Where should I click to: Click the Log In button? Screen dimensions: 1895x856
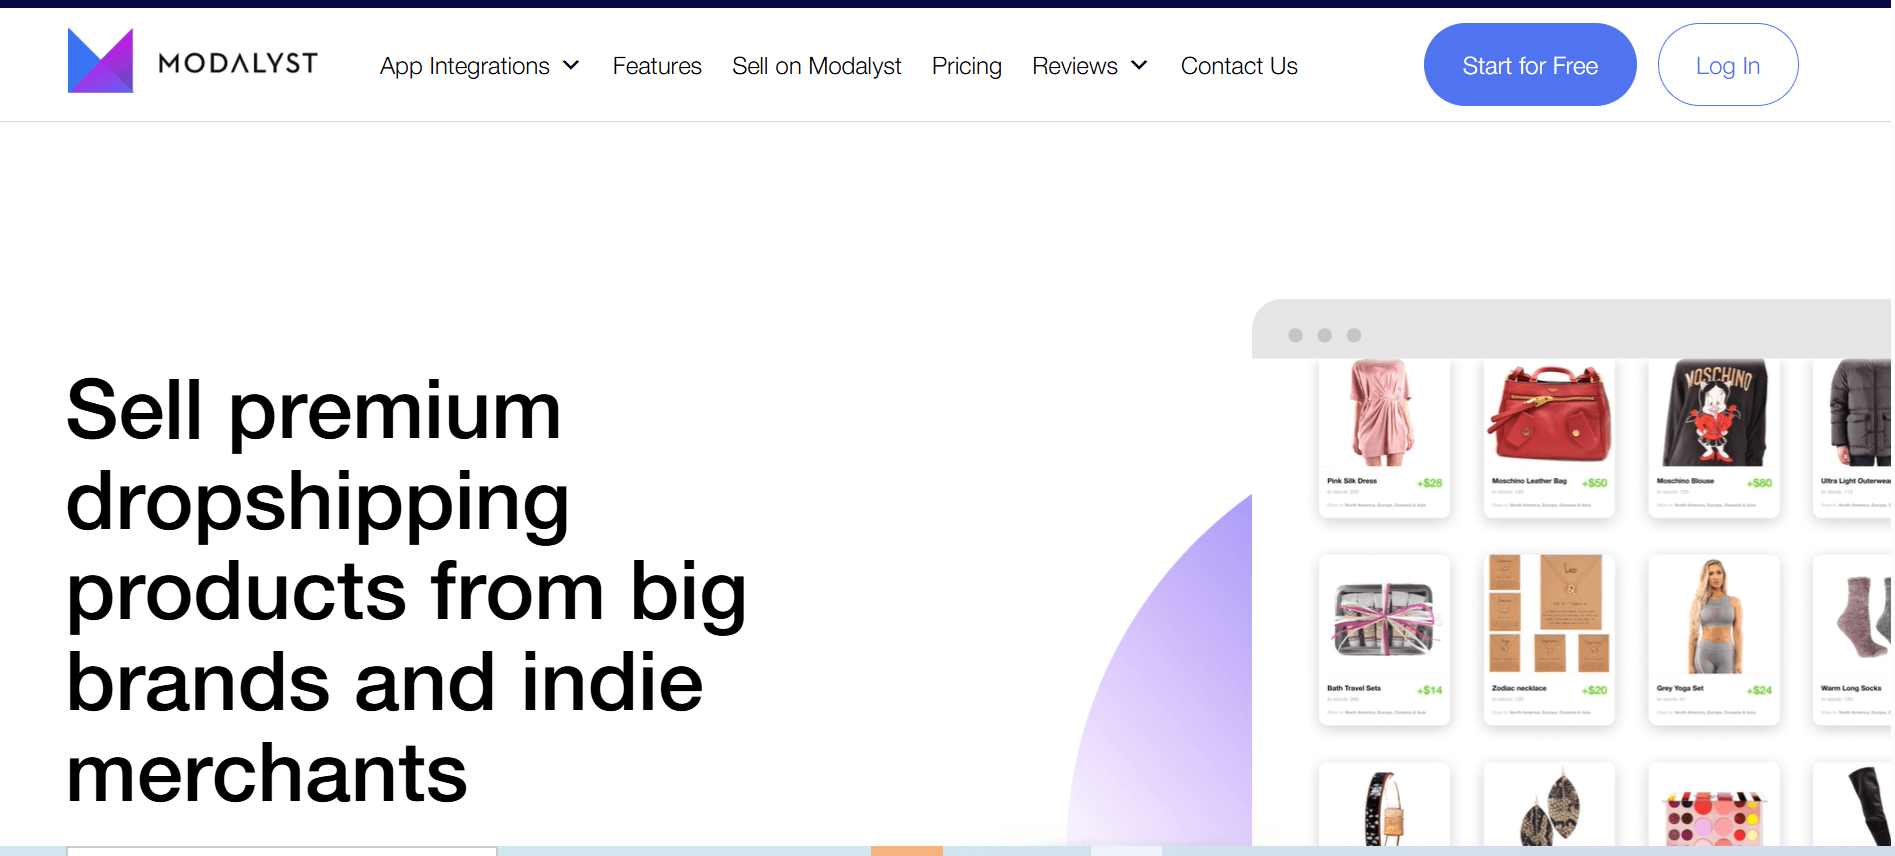(1728, 65)
